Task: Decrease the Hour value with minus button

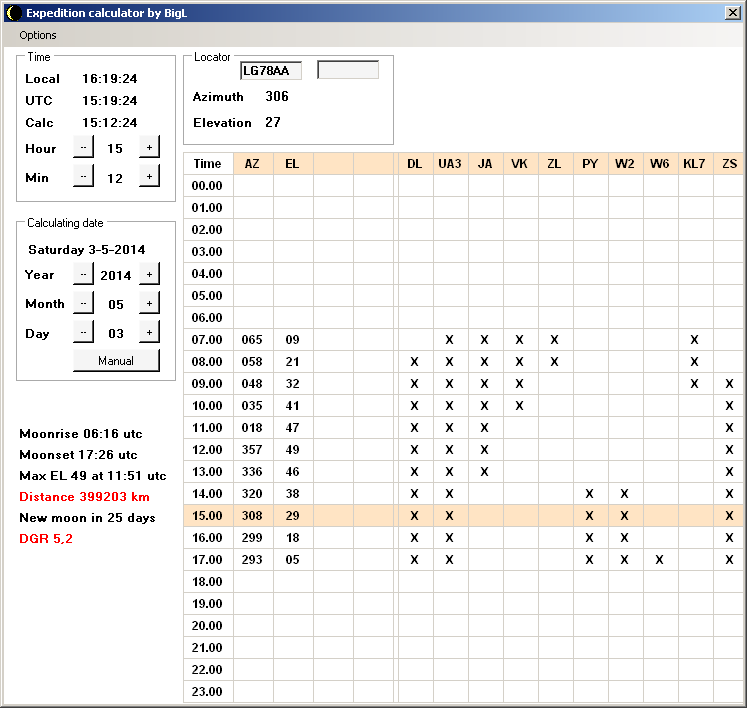Action: (x=83, y=147)
